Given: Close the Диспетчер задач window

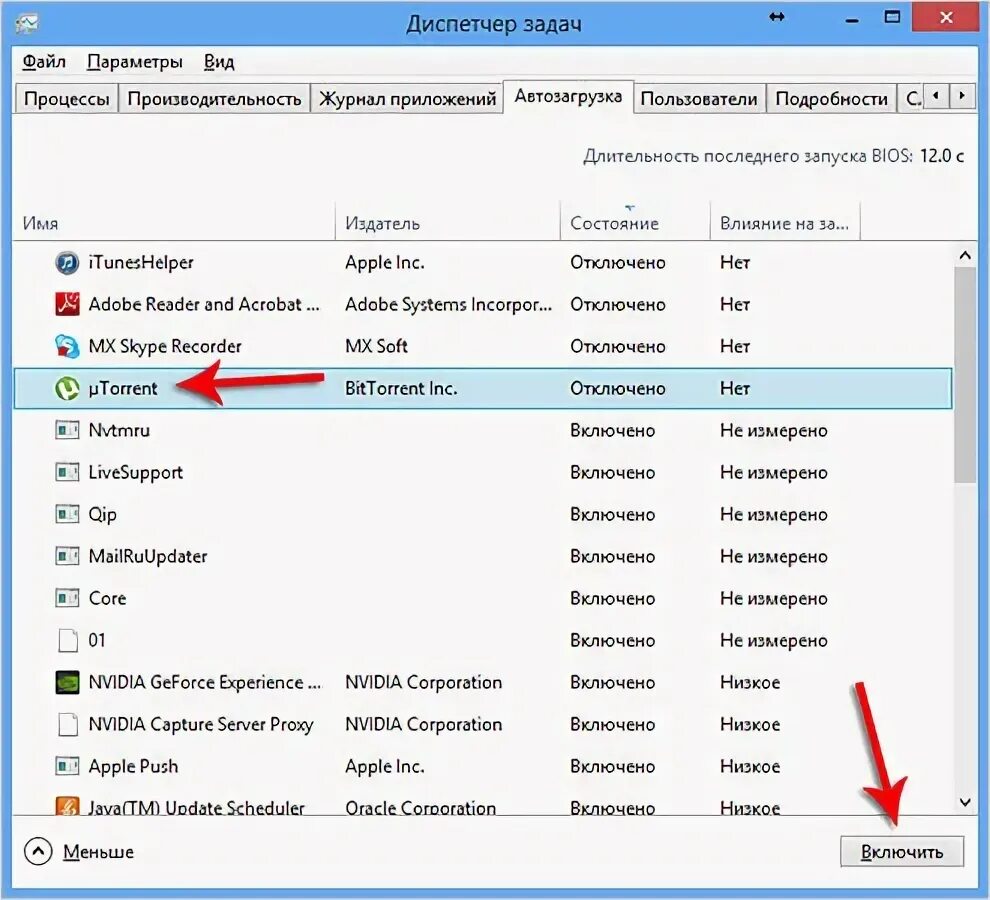Looking at the screenshot, I should [946, 18].
